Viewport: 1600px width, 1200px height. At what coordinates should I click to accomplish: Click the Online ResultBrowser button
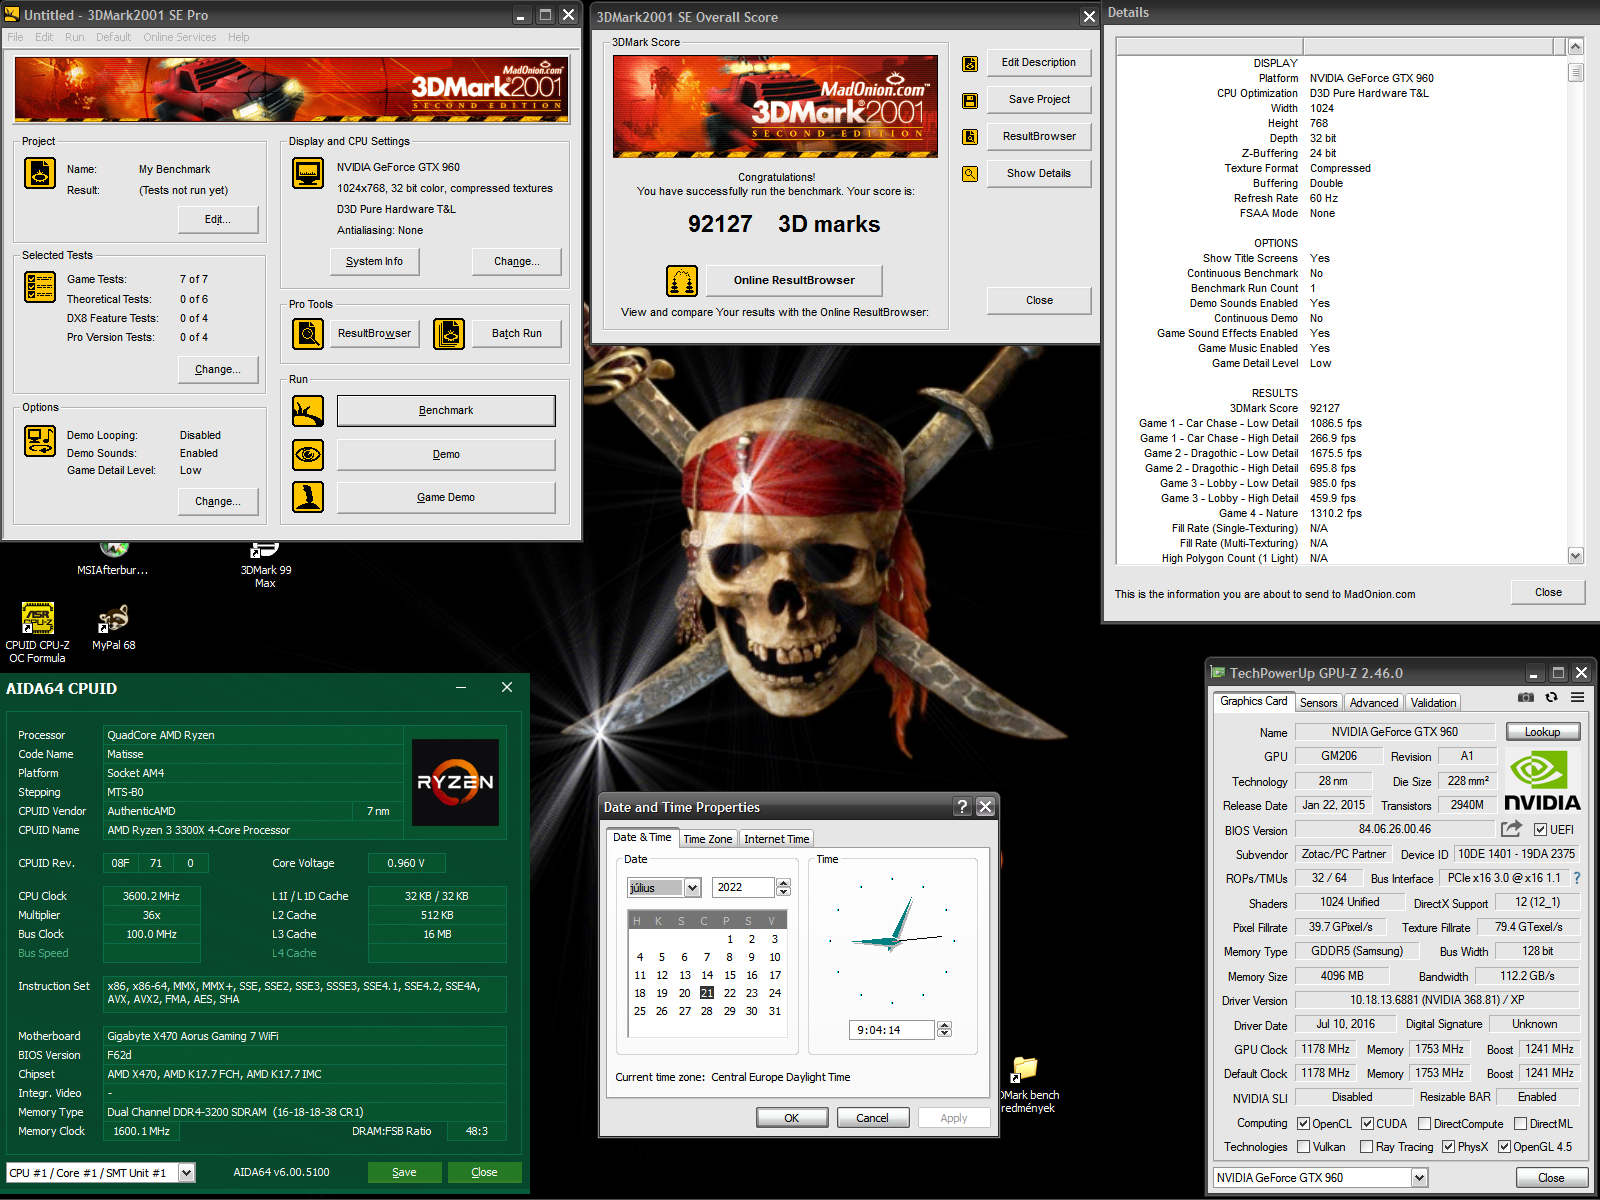pos(794,280)
